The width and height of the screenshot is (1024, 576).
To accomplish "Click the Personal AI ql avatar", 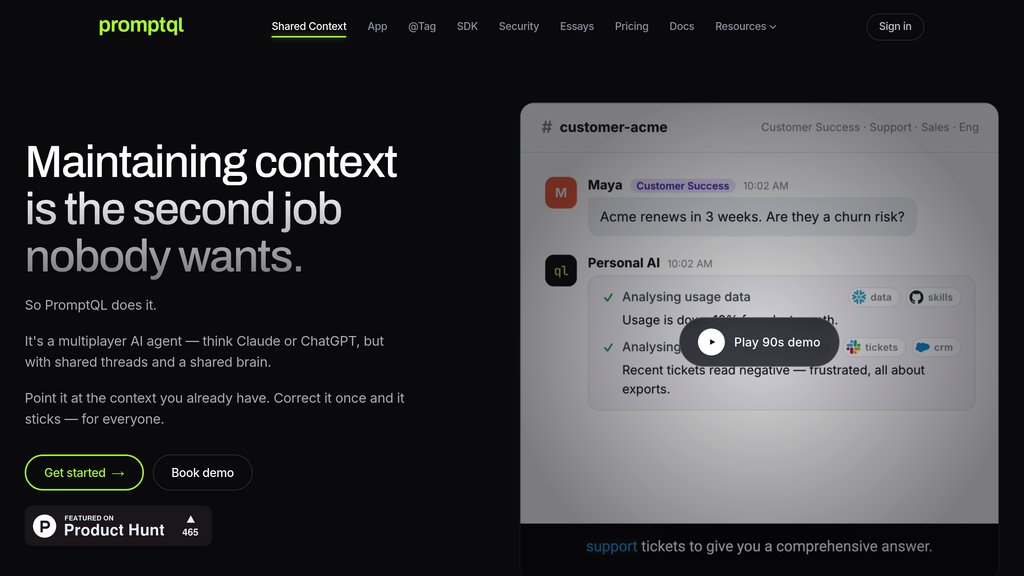I will 561,270.
